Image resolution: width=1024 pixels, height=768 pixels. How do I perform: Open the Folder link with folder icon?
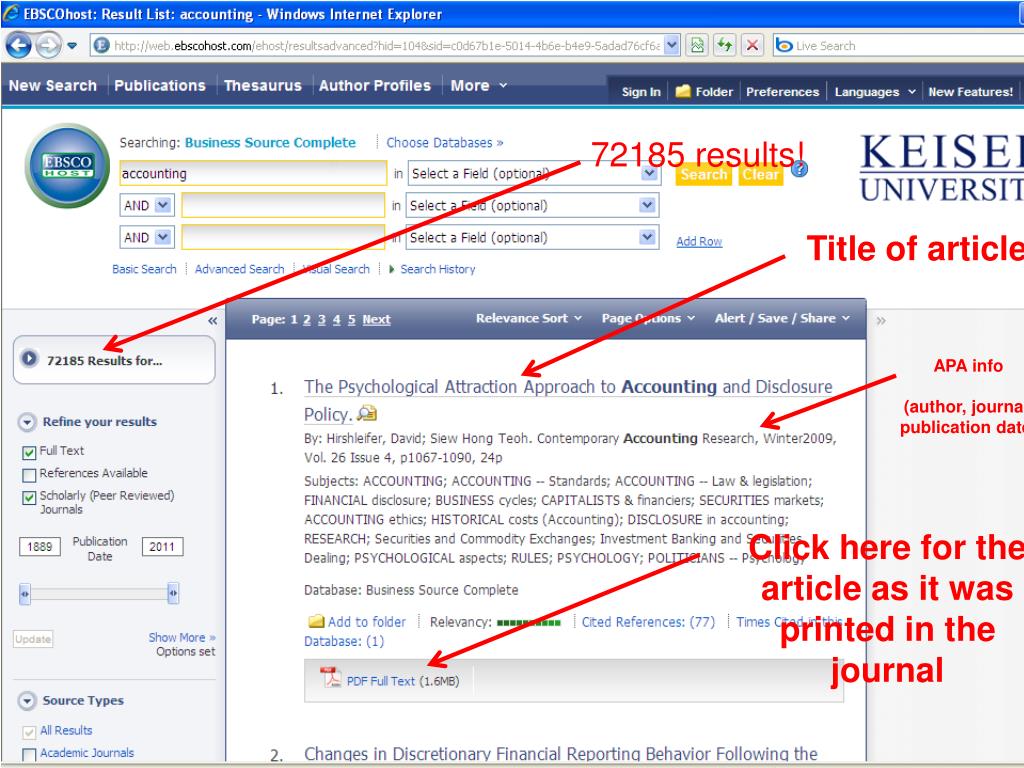pyautogui.click(x=704, y=92)
